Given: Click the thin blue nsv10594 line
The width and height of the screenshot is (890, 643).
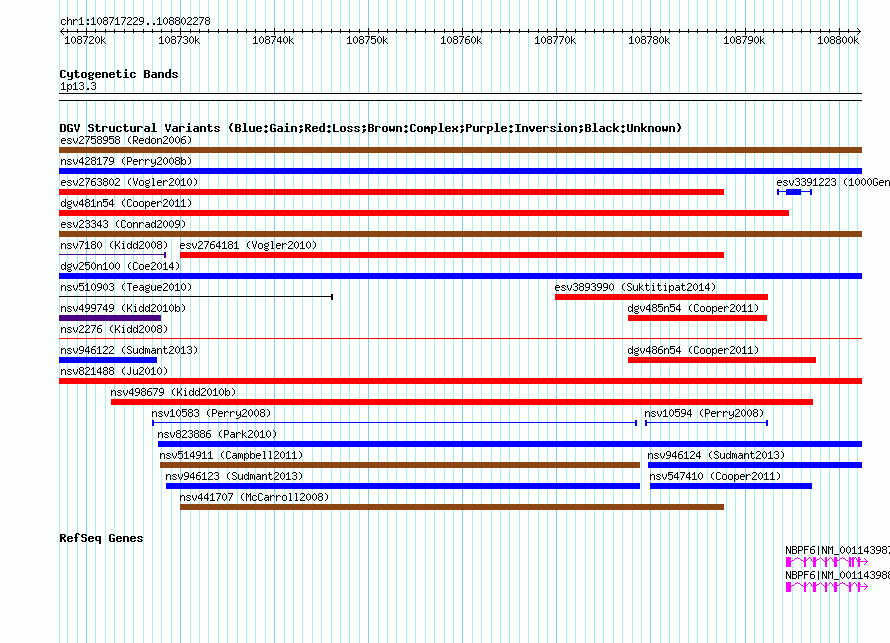Looking at the screenshot, I should [707, 423].
